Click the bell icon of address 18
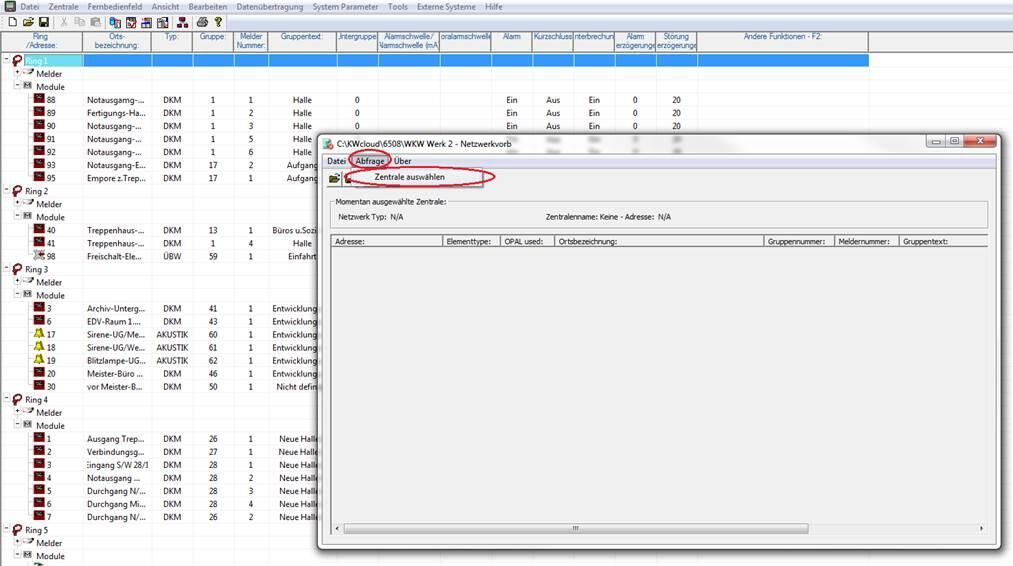 pyautogui.click(x=39, y=347)
